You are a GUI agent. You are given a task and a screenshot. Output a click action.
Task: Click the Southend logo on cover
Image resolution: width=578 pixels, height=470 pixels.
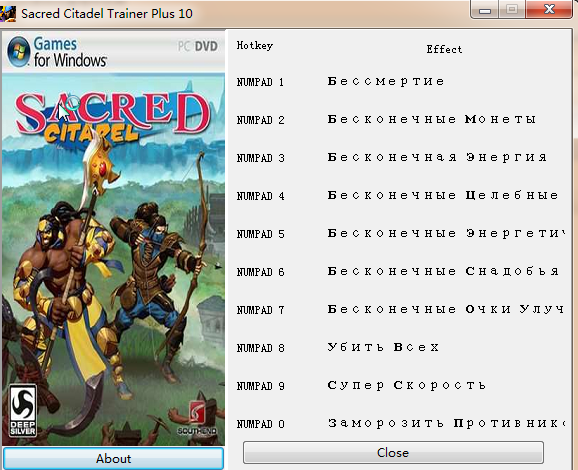point(197,418)
